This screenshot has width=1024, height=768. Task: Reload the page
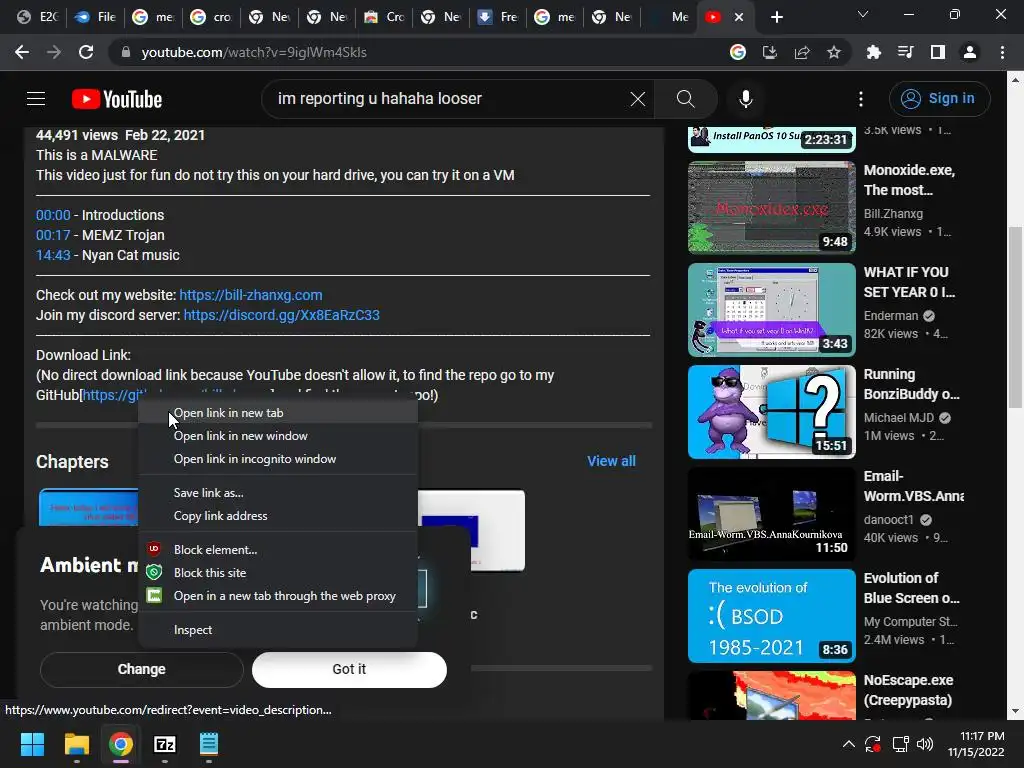pos(86,52)
